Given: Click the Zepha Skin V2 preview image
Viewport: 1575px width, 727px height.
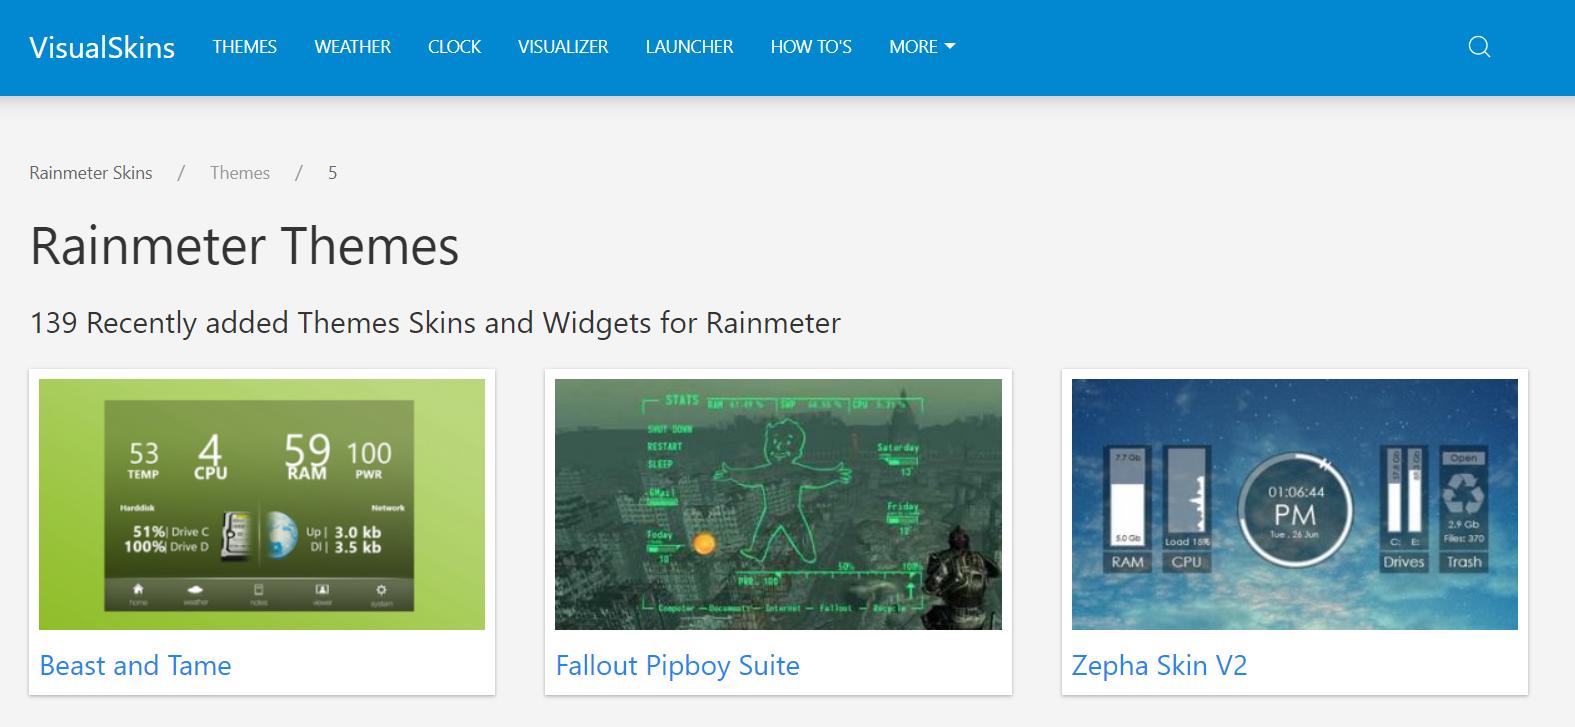Looking at the screenshot, I should (1294, 504).
